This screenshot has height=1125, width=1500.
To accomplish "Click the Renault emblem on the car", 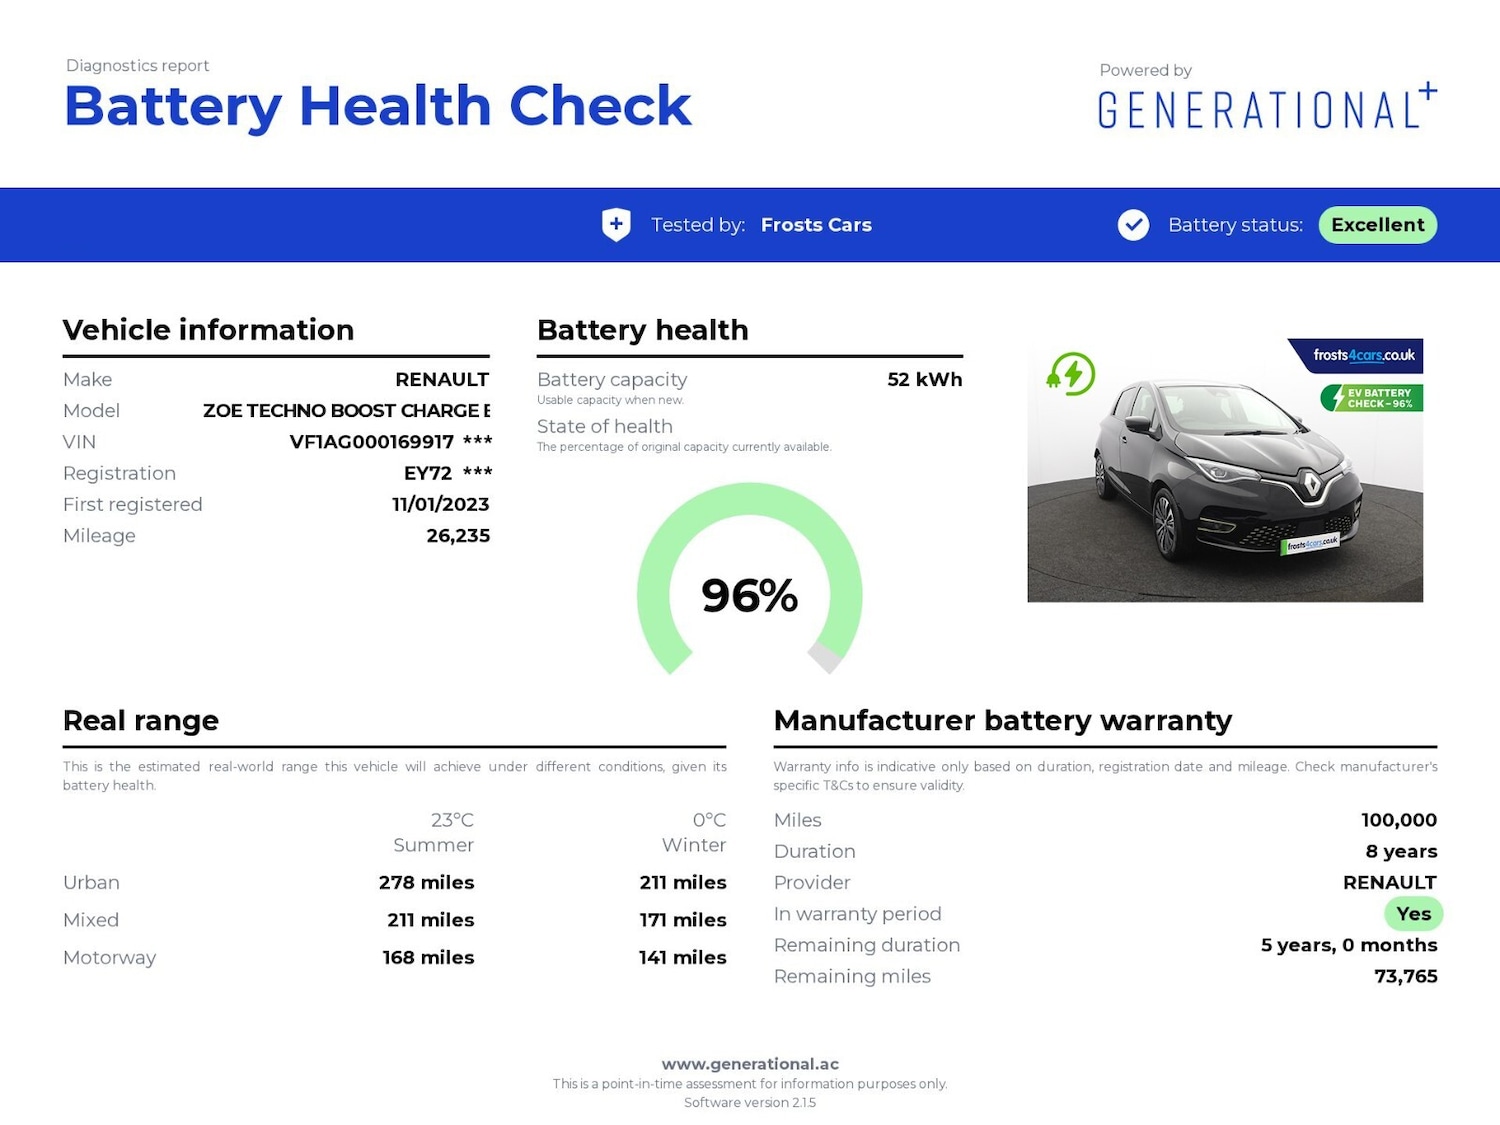I will coord(1311,485).
